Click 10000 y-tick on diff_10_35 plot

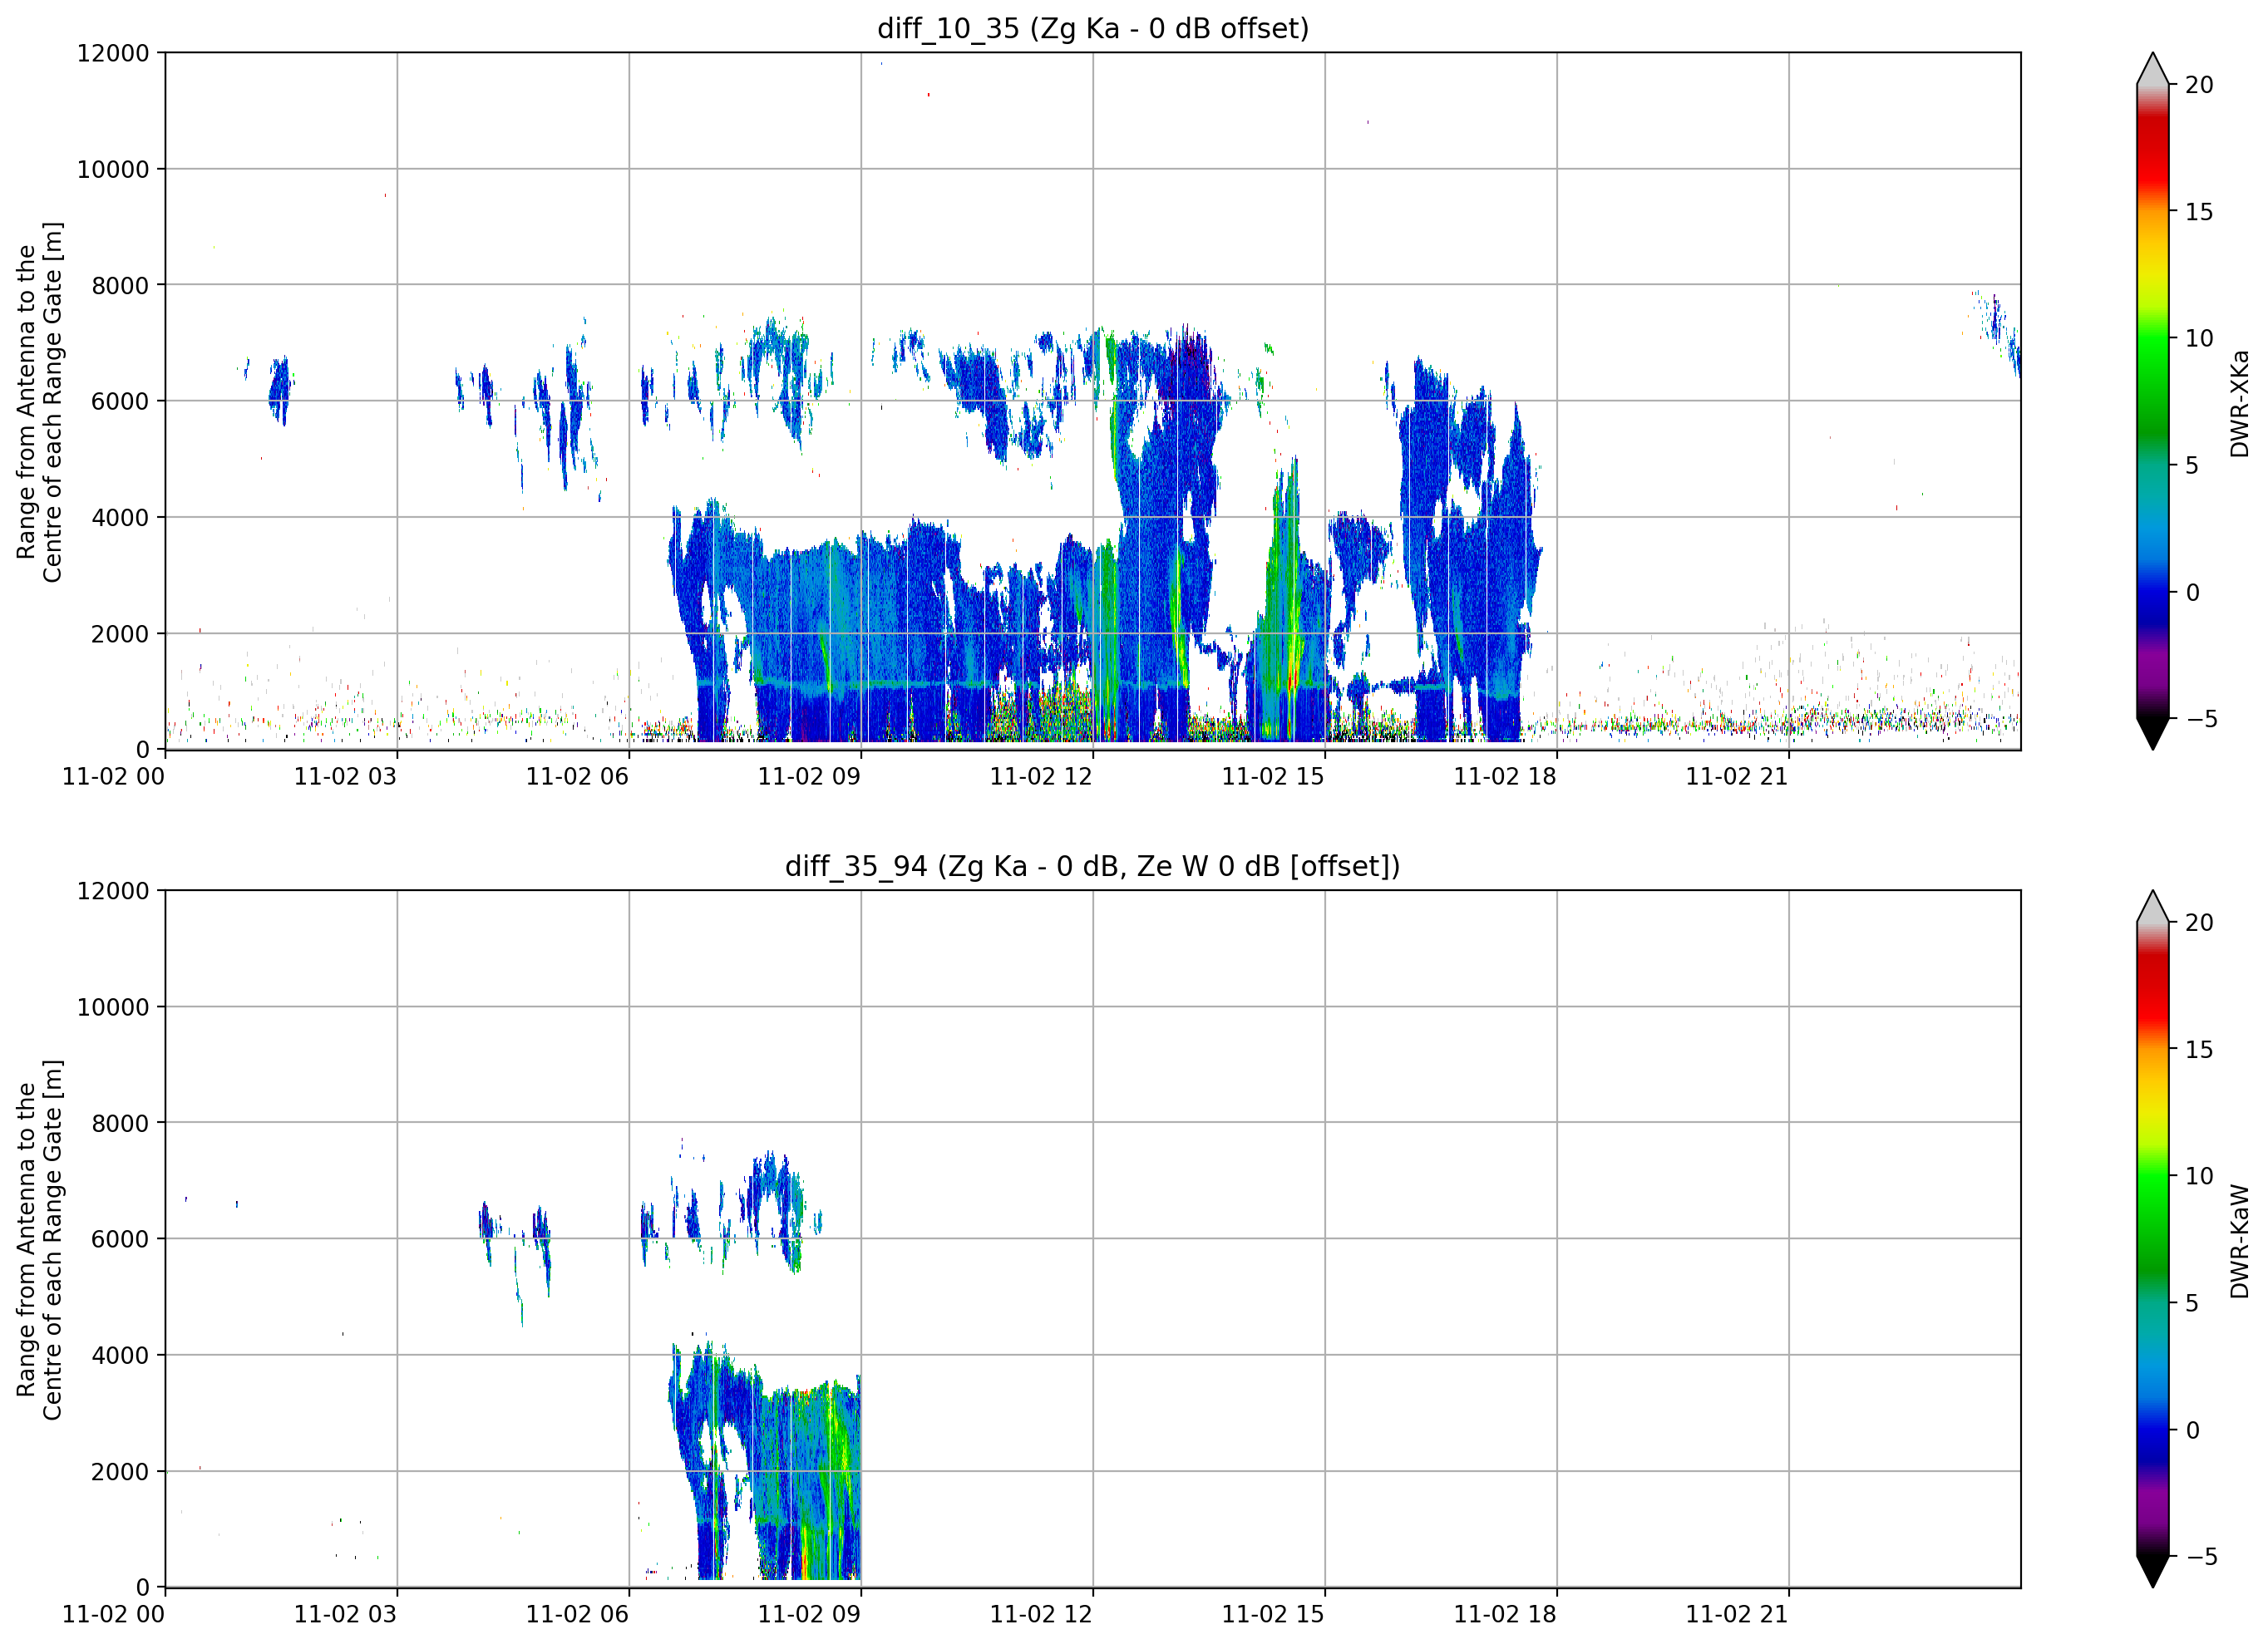[x=113, y=169]
